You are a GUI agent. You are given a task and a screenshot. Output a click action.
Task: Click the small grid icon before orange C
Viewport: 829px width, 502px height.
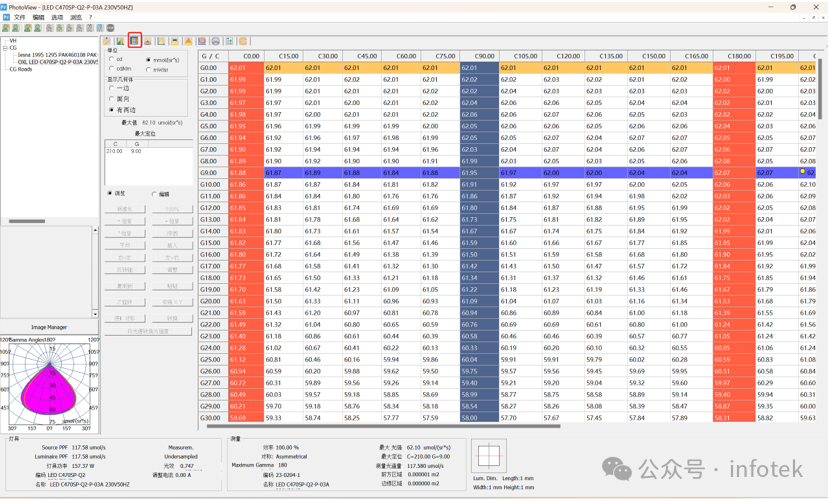(229, 41)
